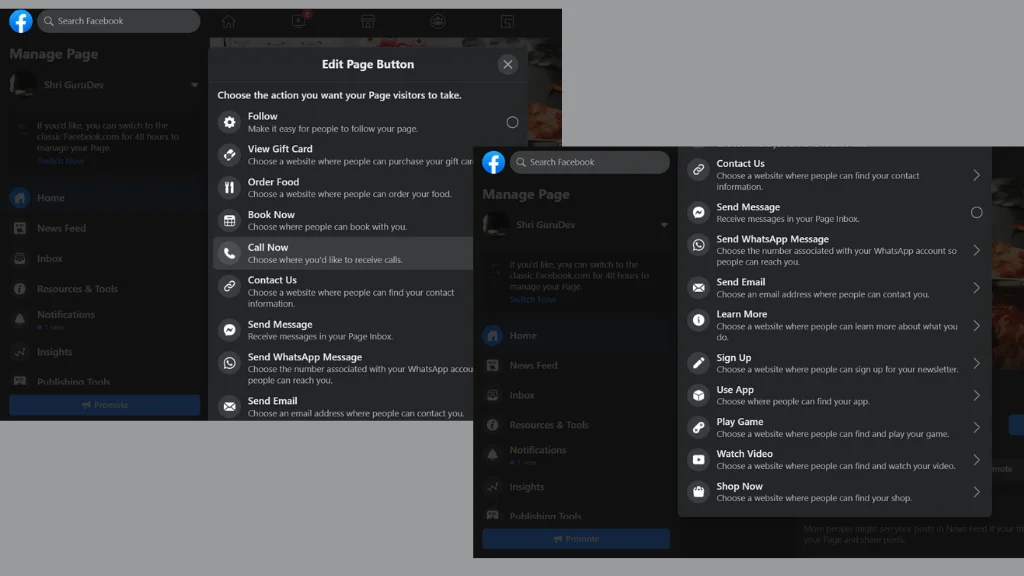This screenshot has width=1024, height=576.
Task: Click the Facebook logo in the left window
Action: (x=21, y=21)
